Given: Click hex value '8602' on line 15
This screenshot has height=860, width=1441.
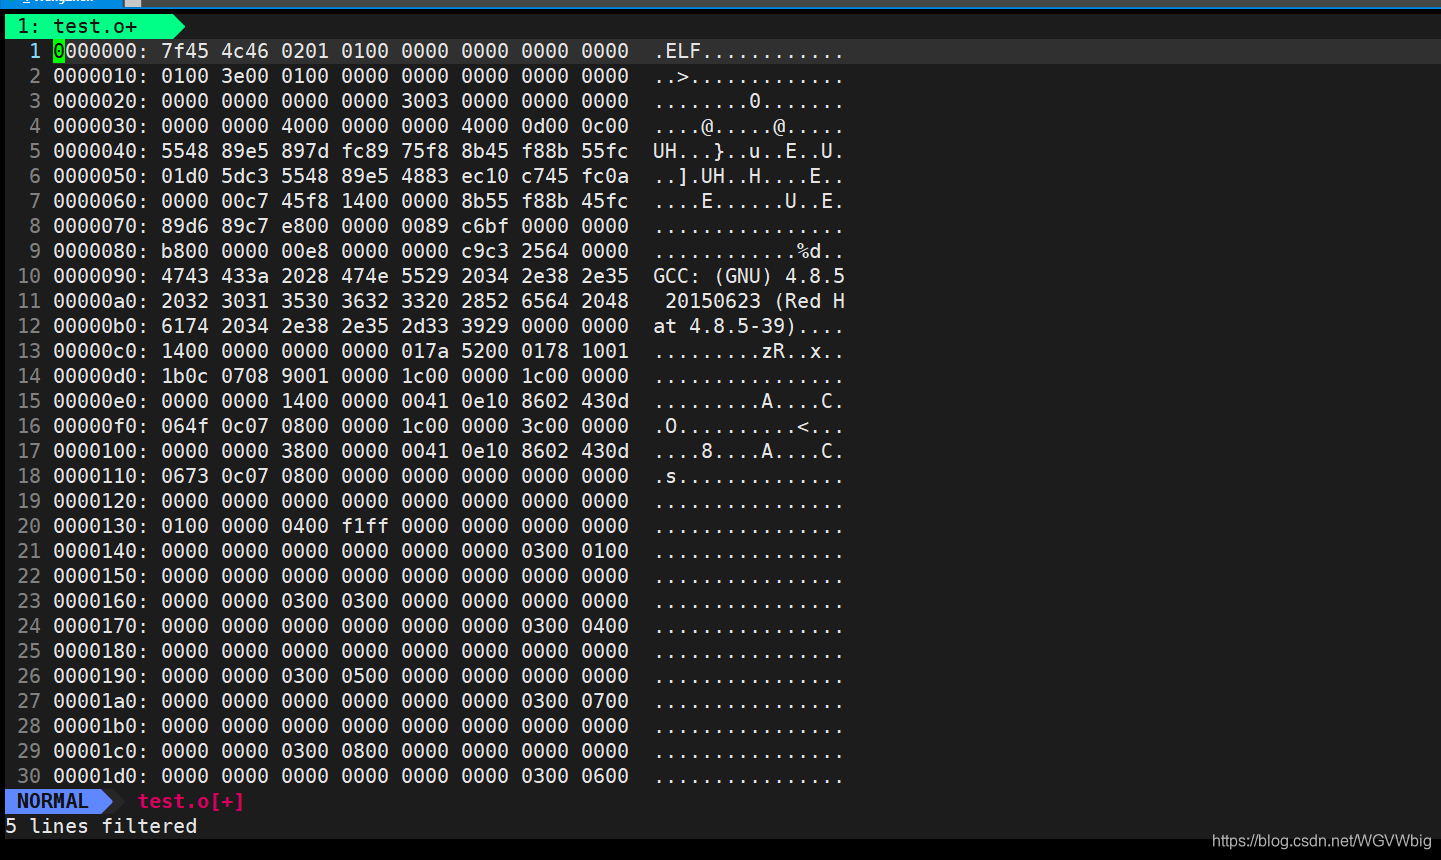Looking at the screenshot, I should tap(545, 401).
